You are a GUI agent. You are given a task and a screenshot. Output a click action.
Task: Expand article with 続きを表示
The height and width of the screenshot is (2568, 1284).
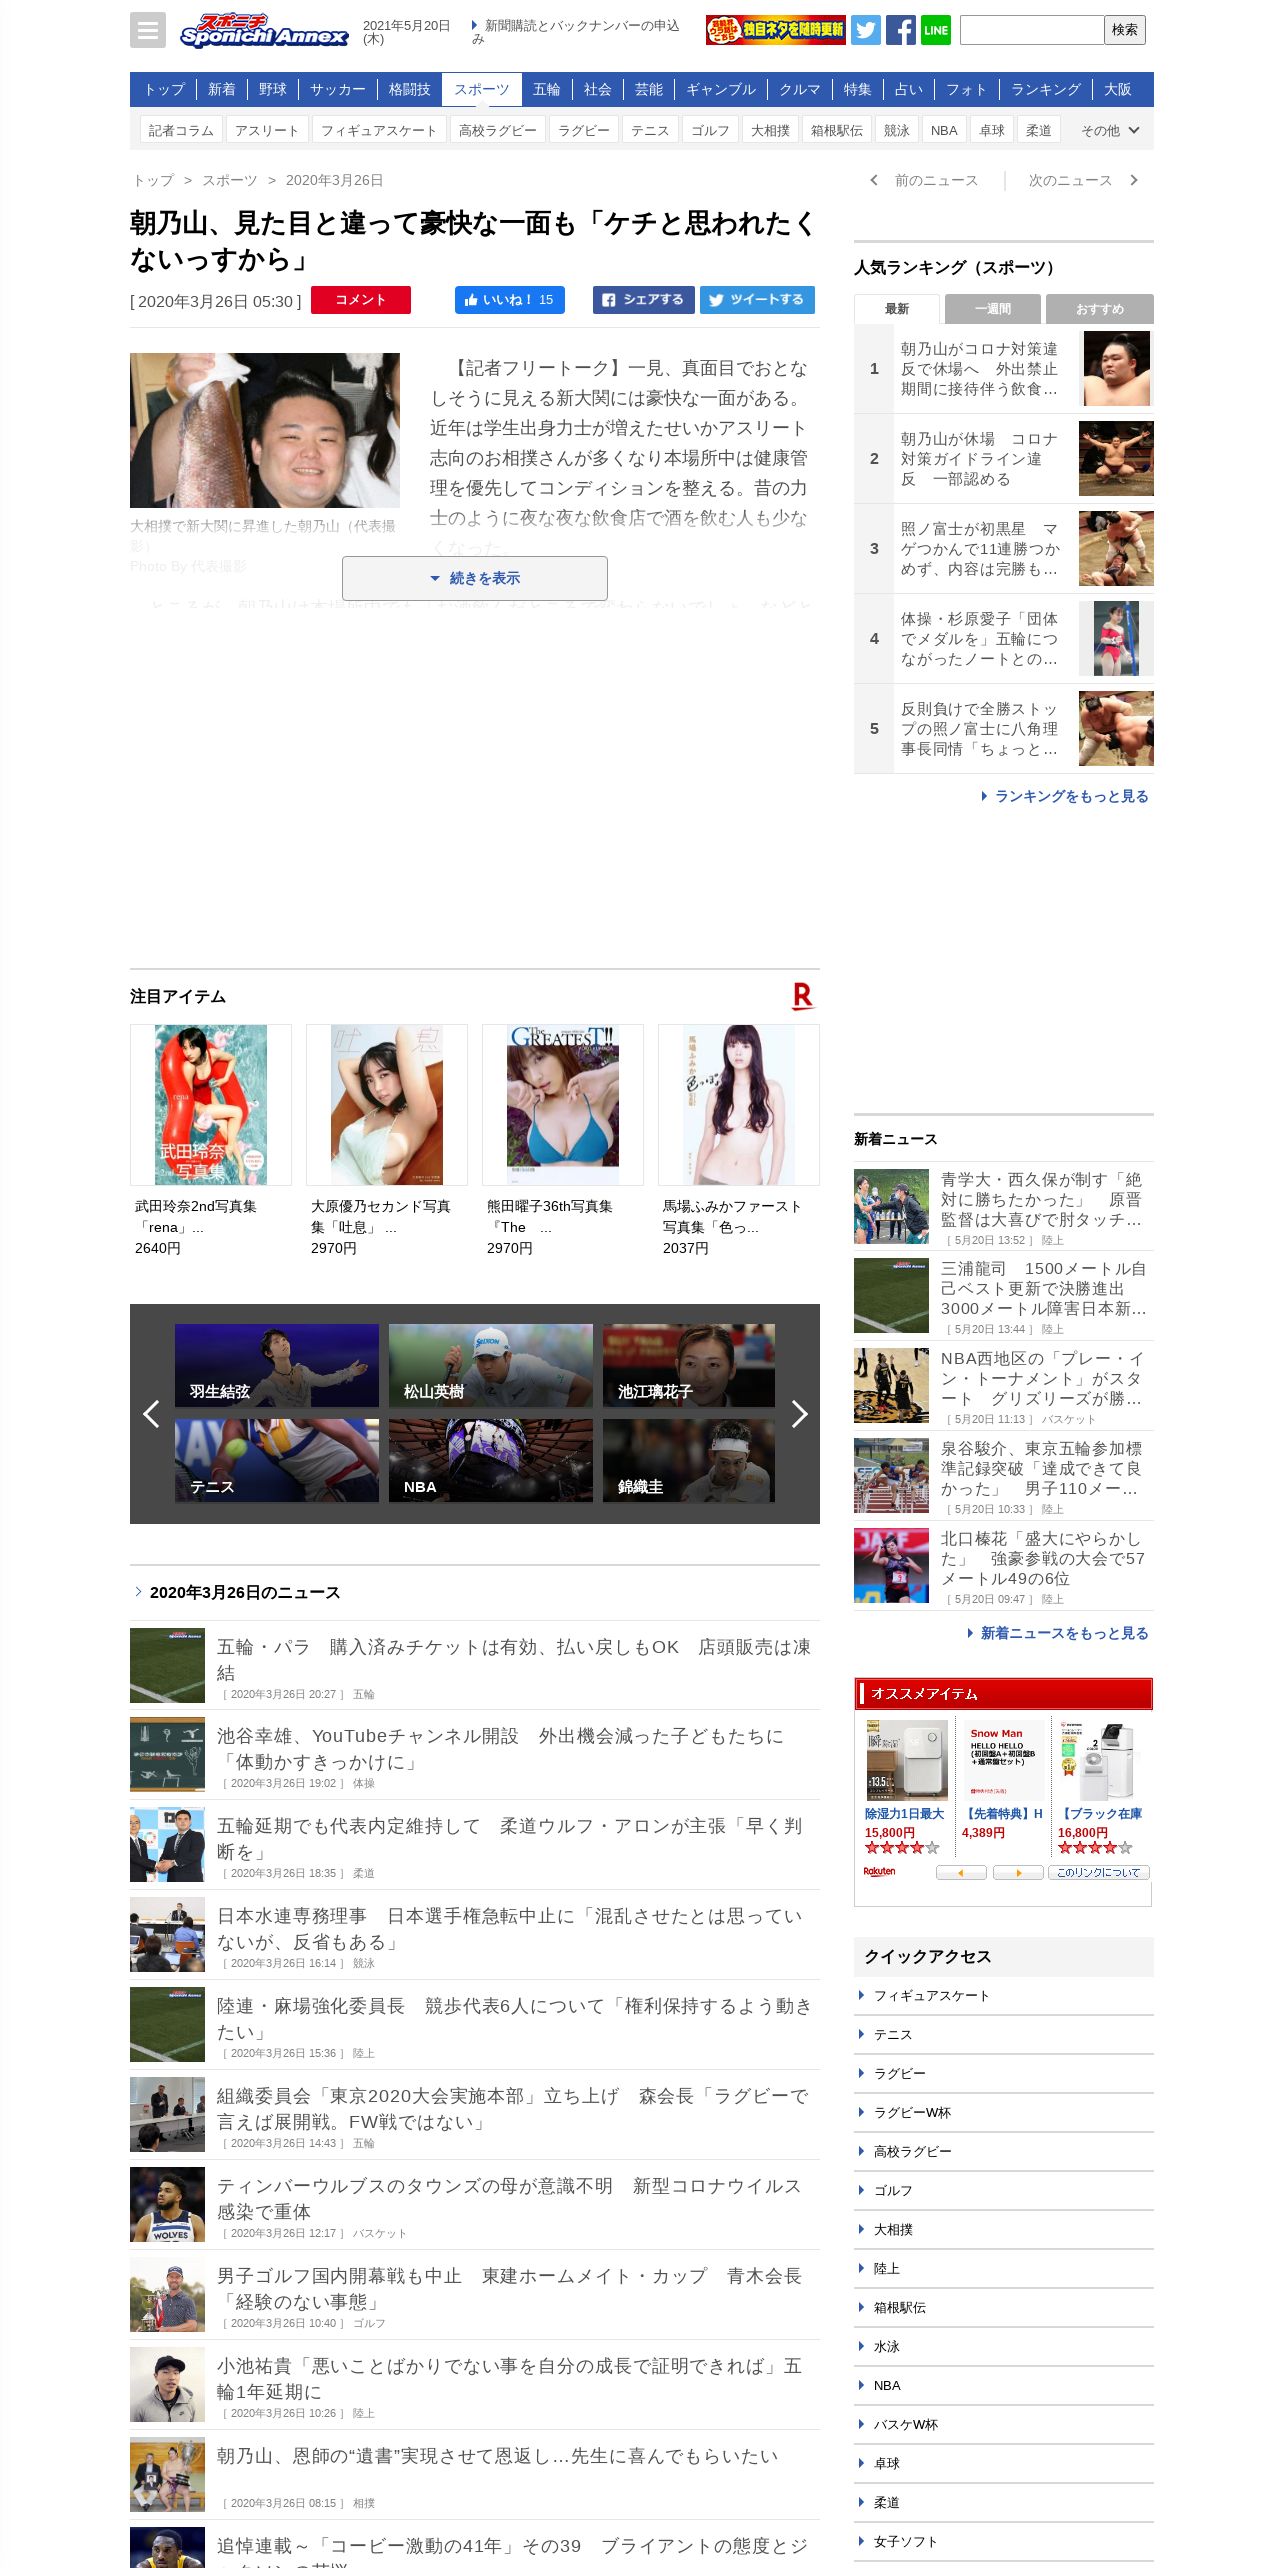[x=475, y=578]
